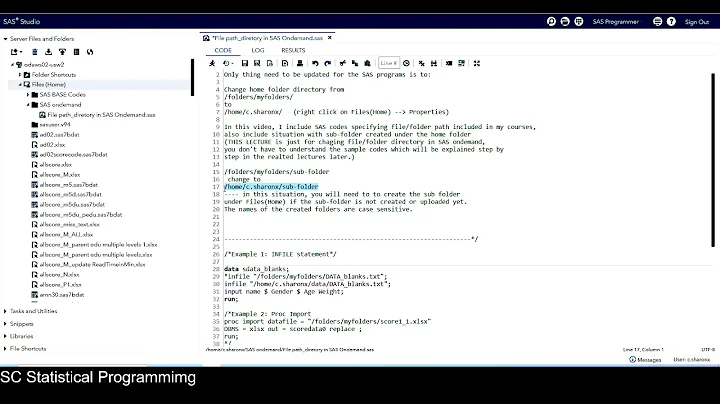Click the Clear All Code icon

point(422,63)
